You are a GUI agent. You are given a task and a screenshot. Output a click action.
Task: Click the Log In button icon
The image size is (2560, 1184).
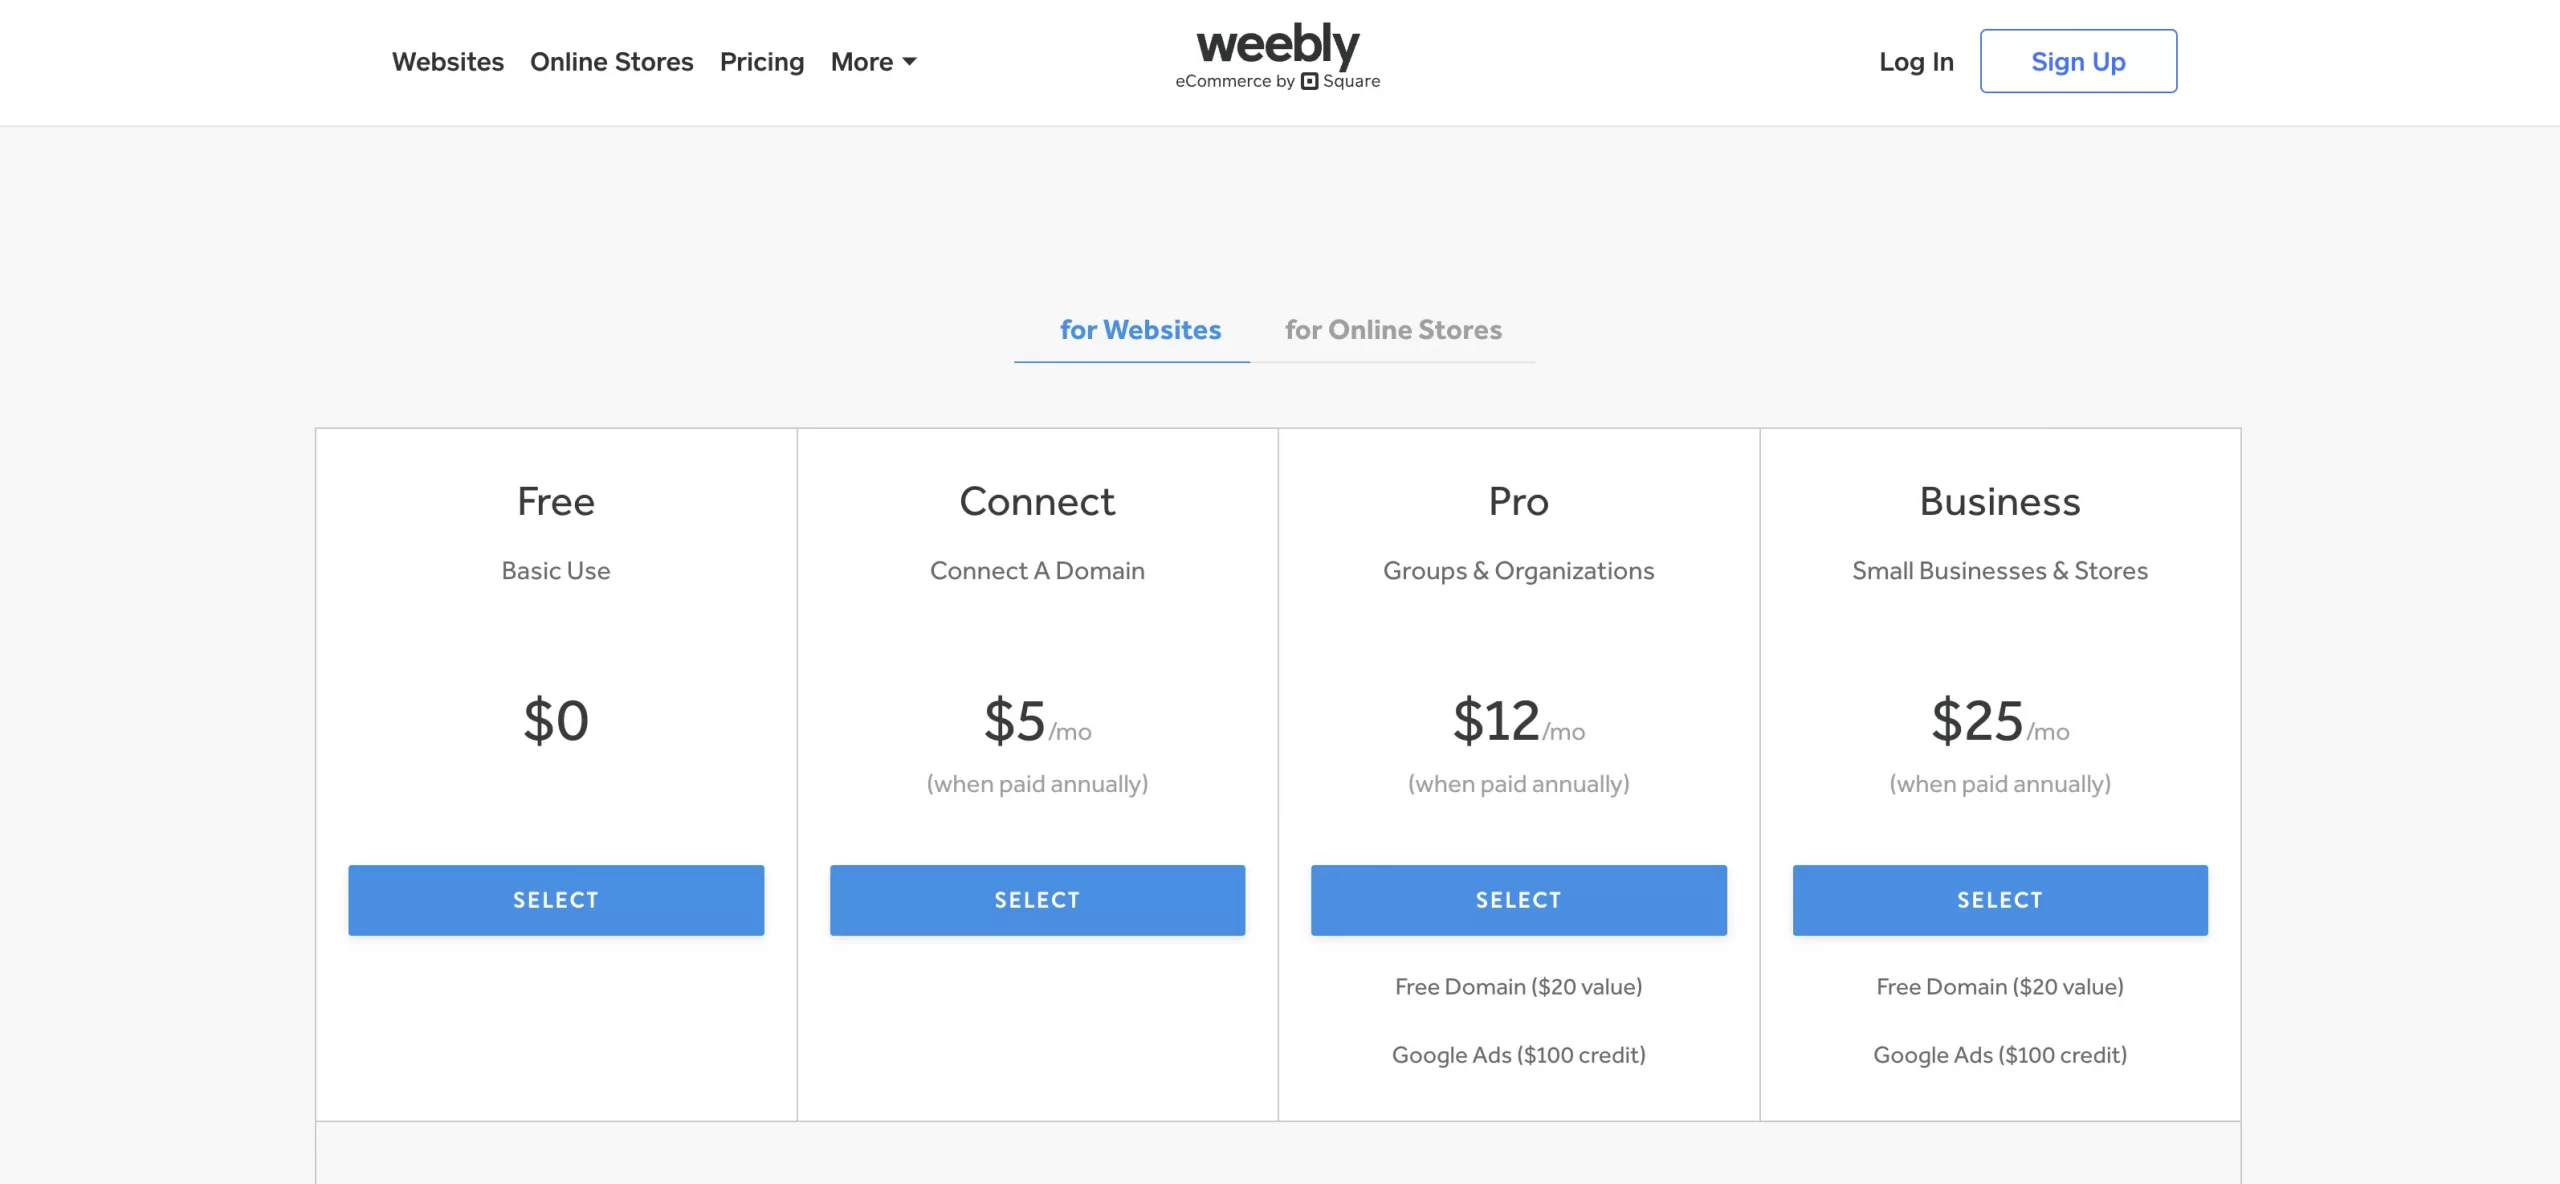point(1917,60)
